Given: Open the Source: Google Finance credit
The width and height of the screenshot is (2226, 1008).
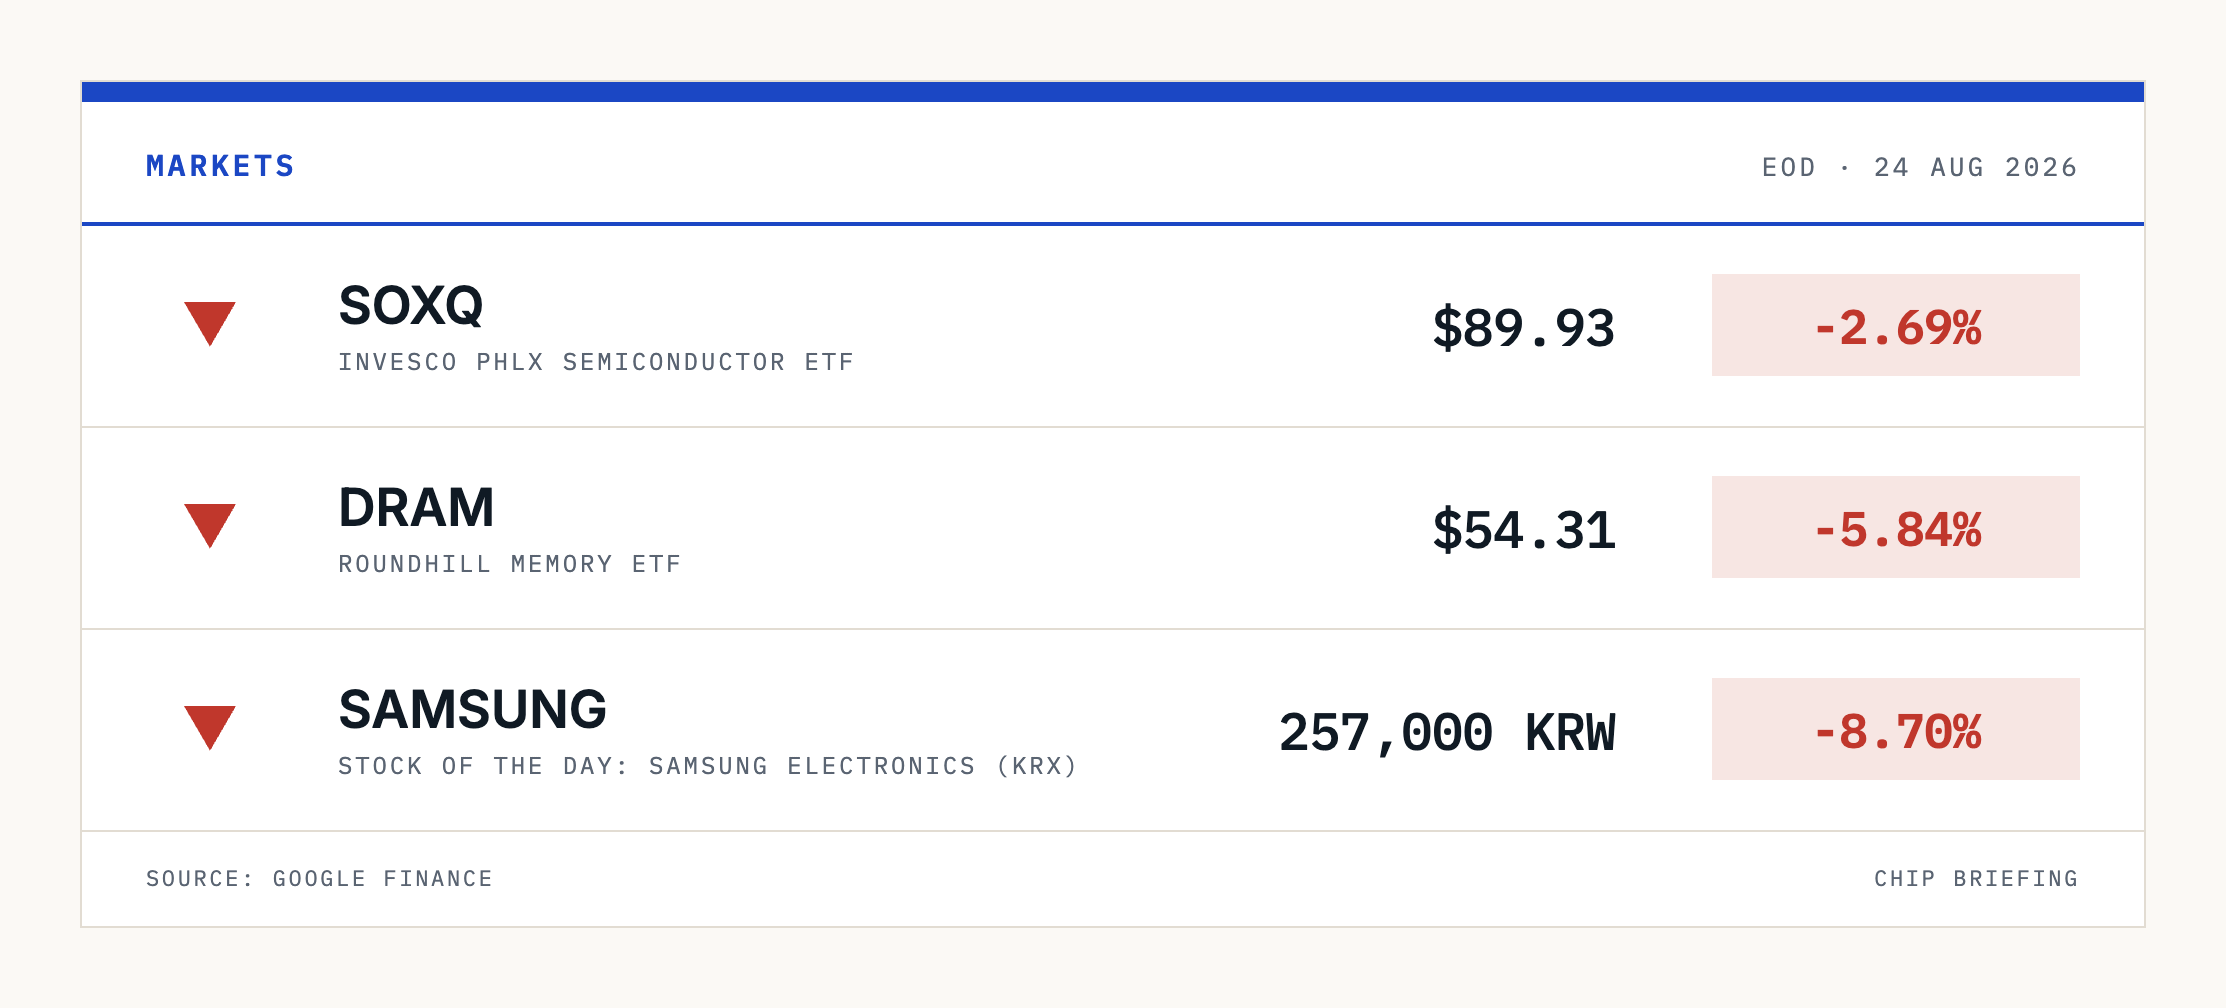Looking at the screenshot, I should pos(320,879).
